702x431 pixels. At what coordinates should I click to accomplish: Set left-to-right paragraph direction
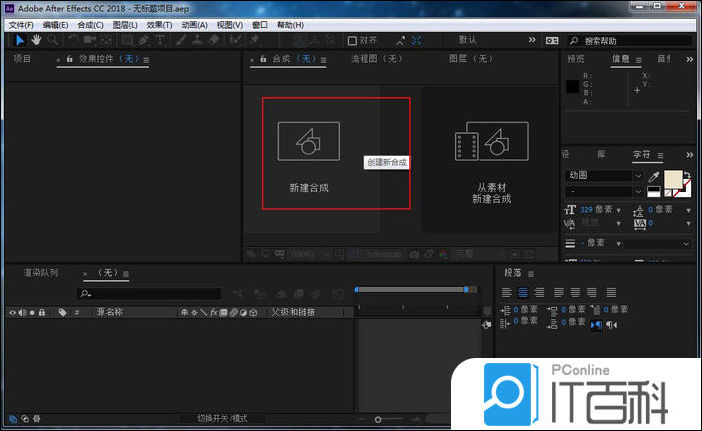[x=596, y=325]
